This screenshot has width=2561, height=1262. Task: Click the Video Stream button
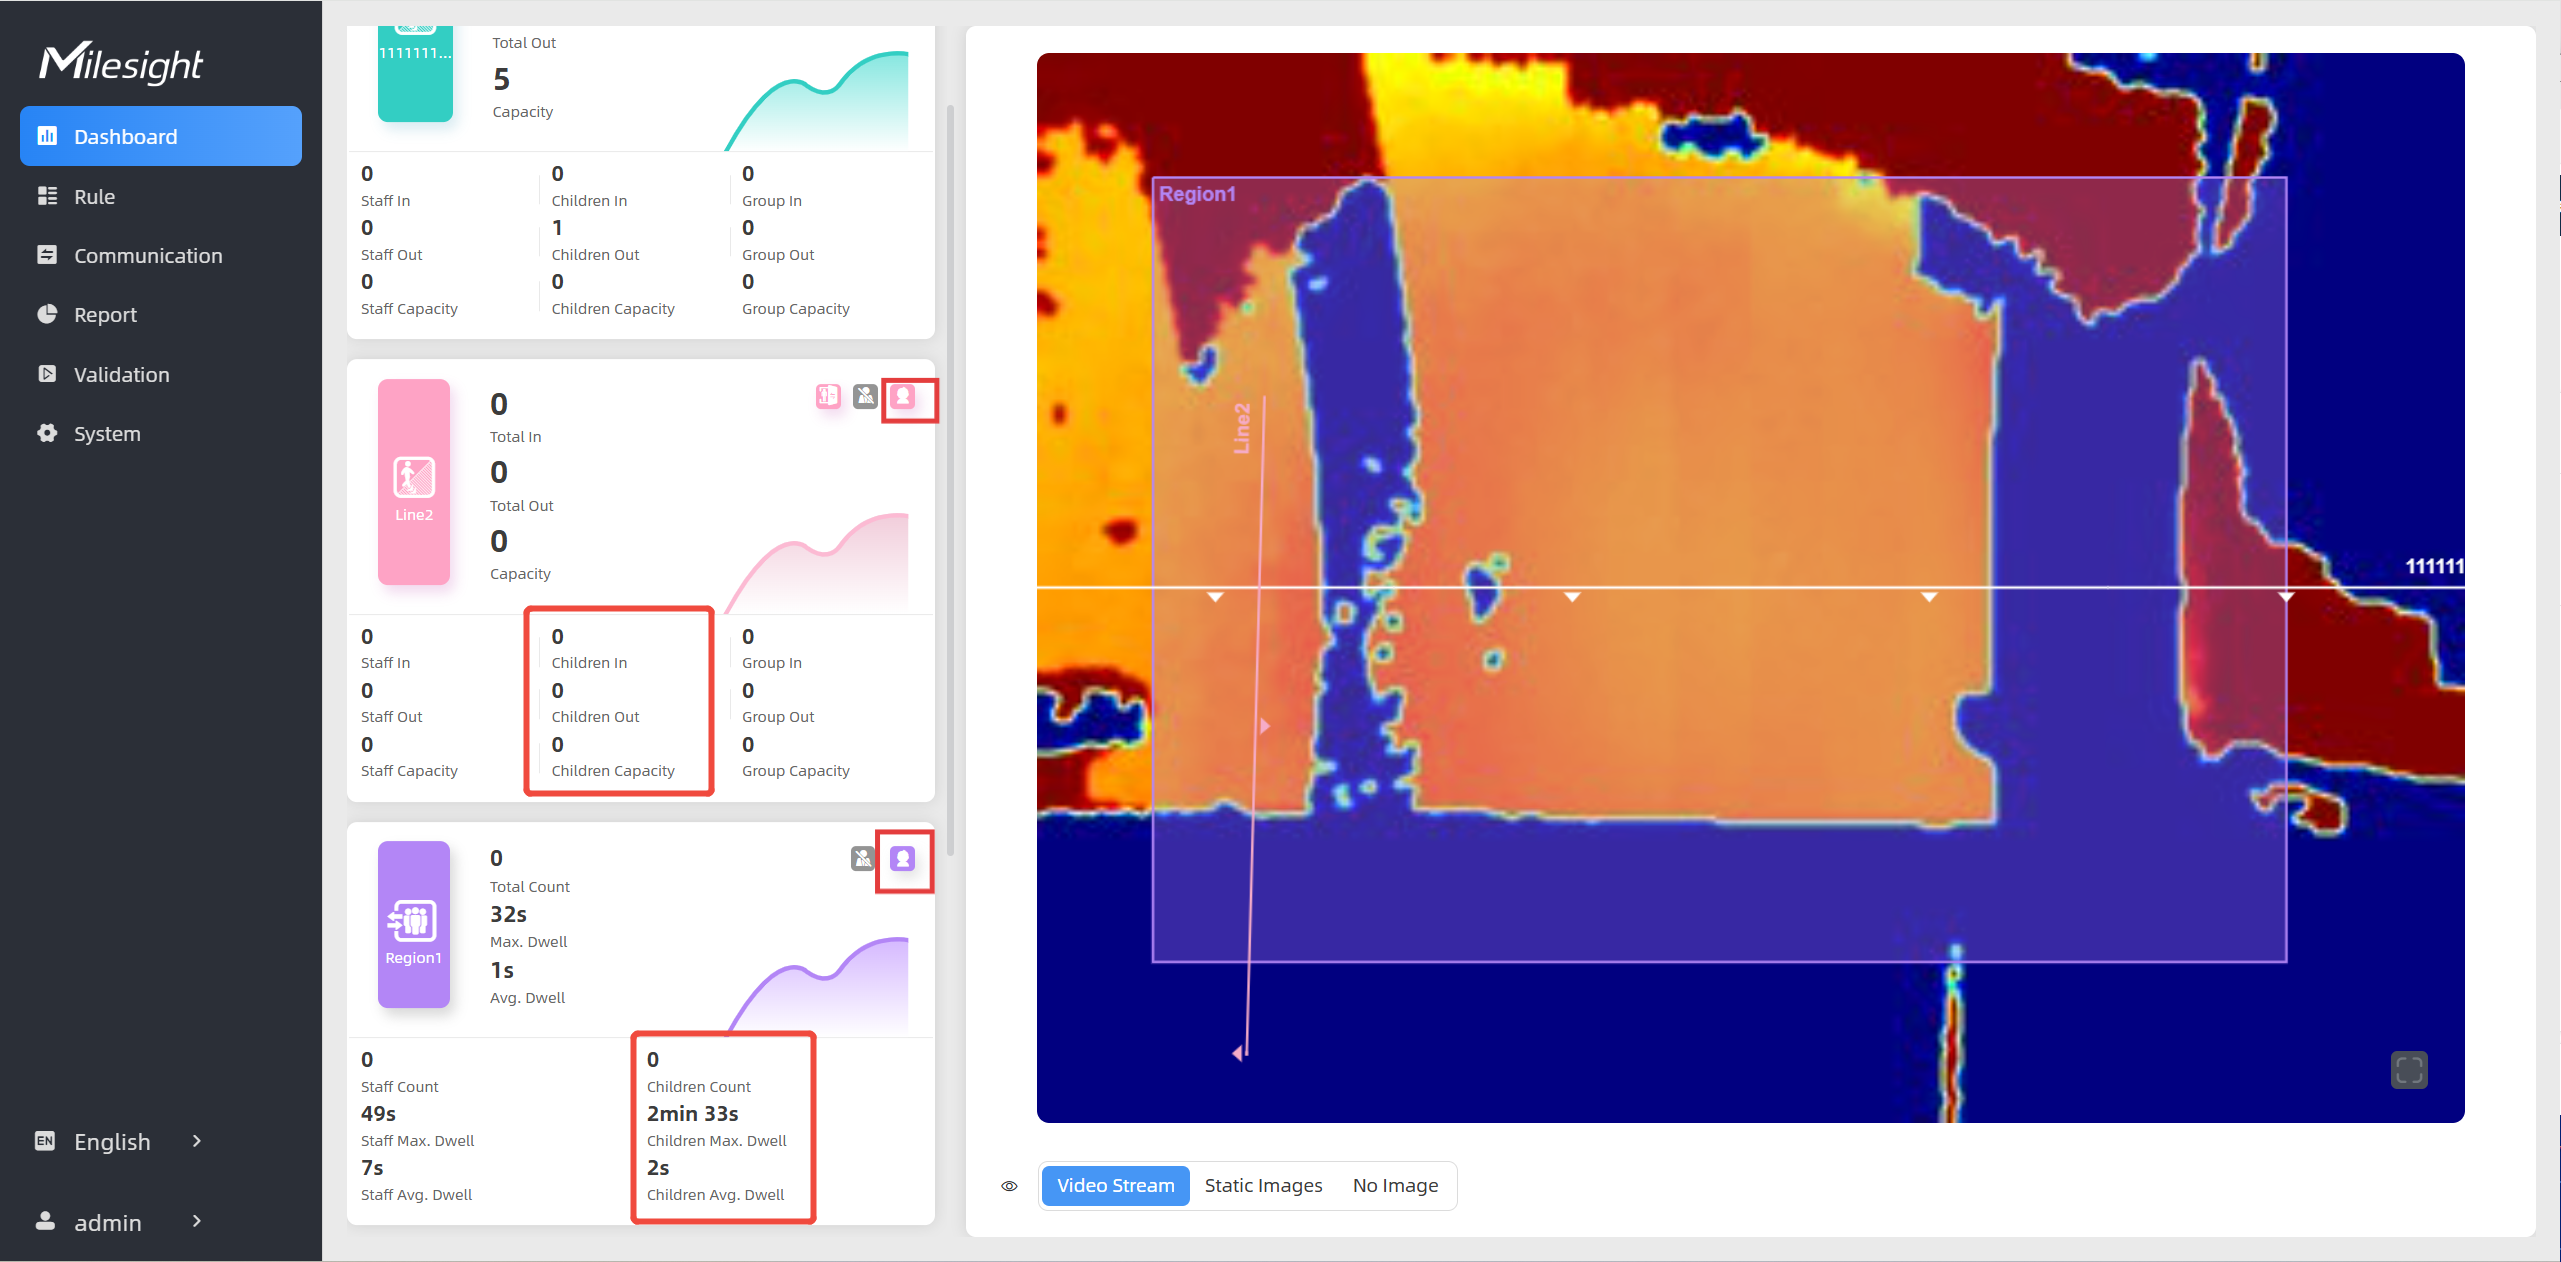[1115, 1186]
